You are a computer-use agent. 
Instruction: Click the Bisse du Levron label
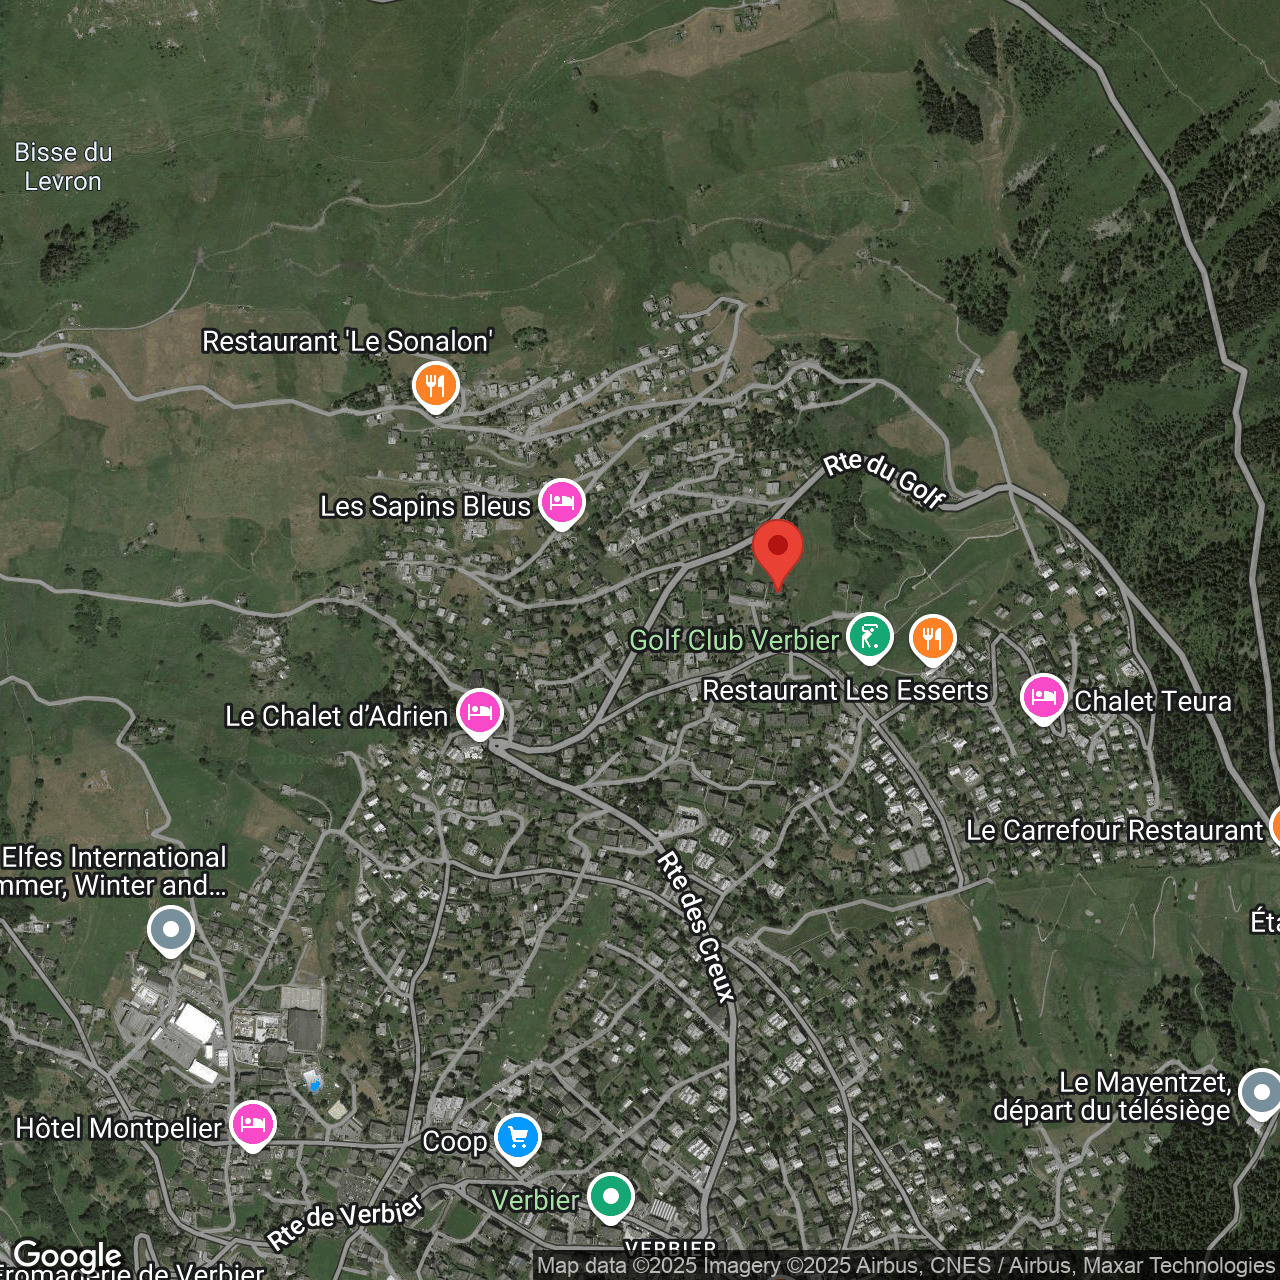pos(63,167)
